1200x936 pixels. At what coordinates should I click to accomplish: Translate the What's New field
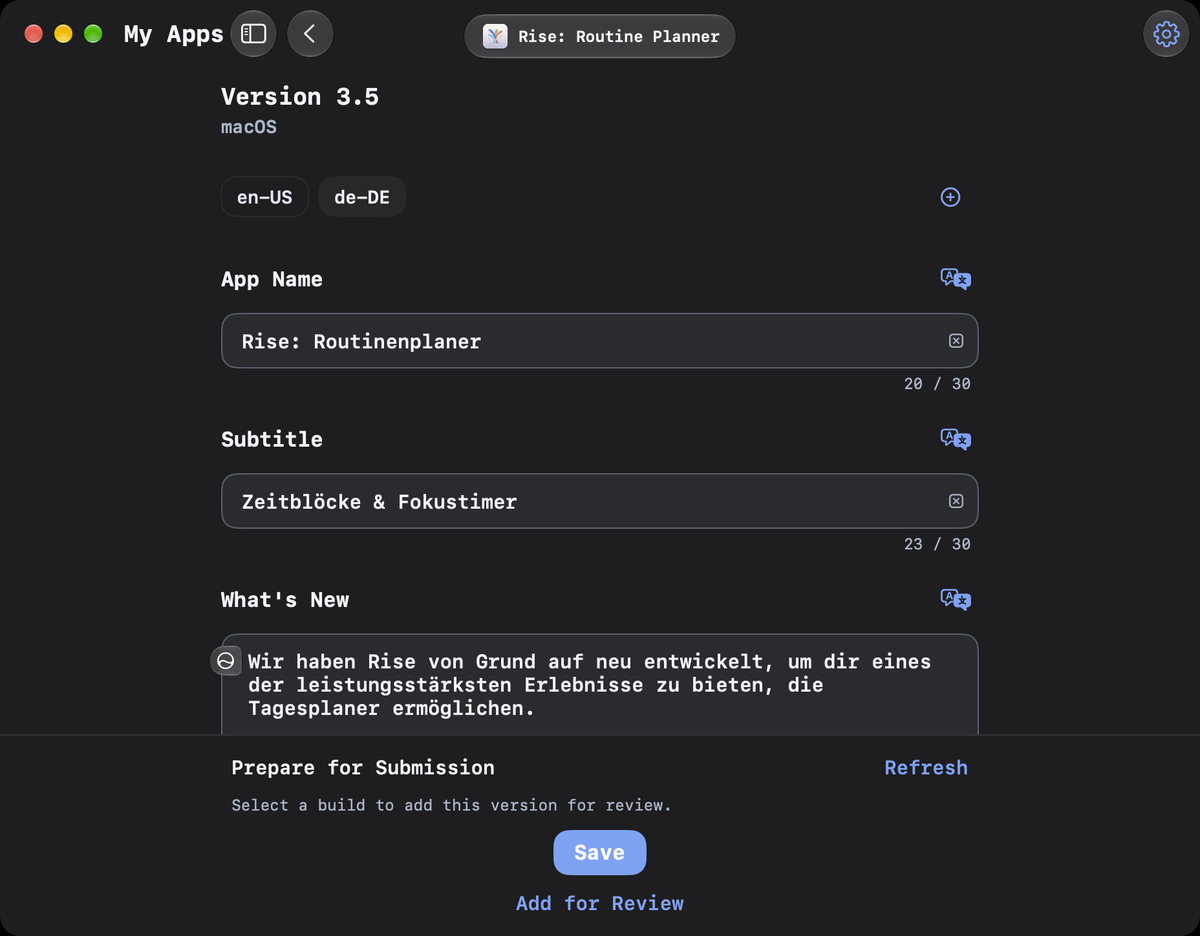point(956,600)
